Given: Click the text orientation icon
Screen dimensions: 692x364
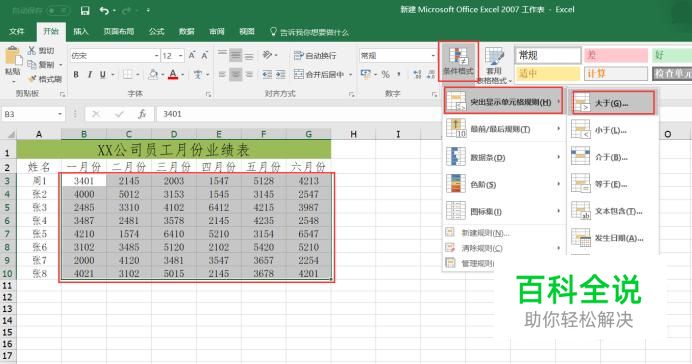Looking at the screenshot, I should (x=267, y=55).
